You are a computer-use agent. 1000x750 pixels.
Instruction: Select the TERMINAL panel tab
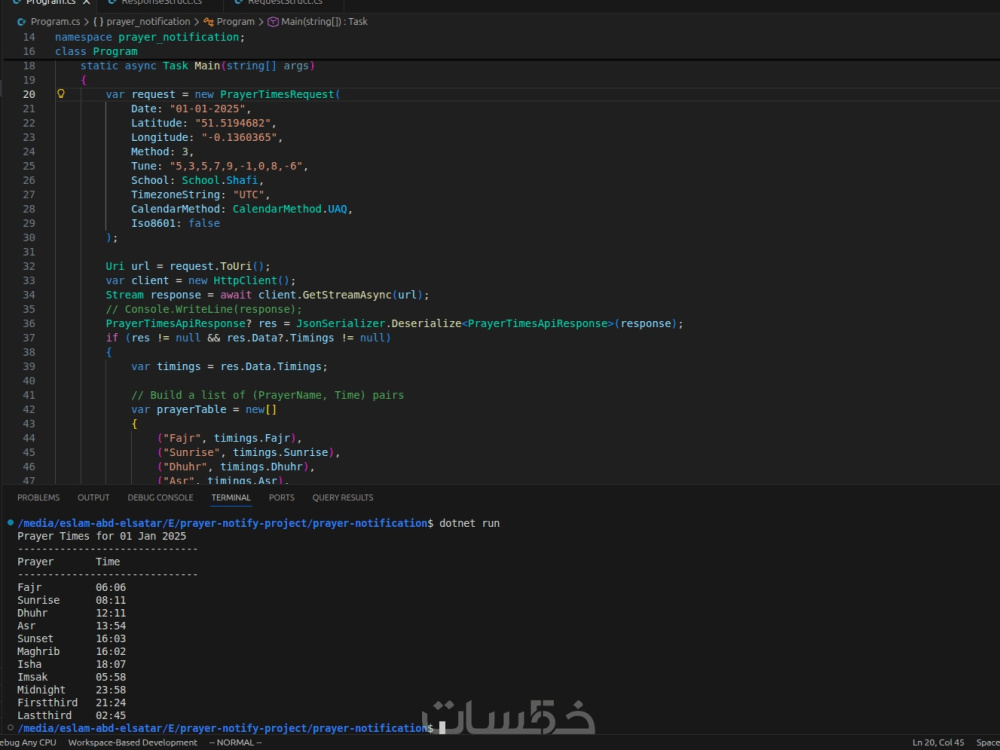[231, 497]
